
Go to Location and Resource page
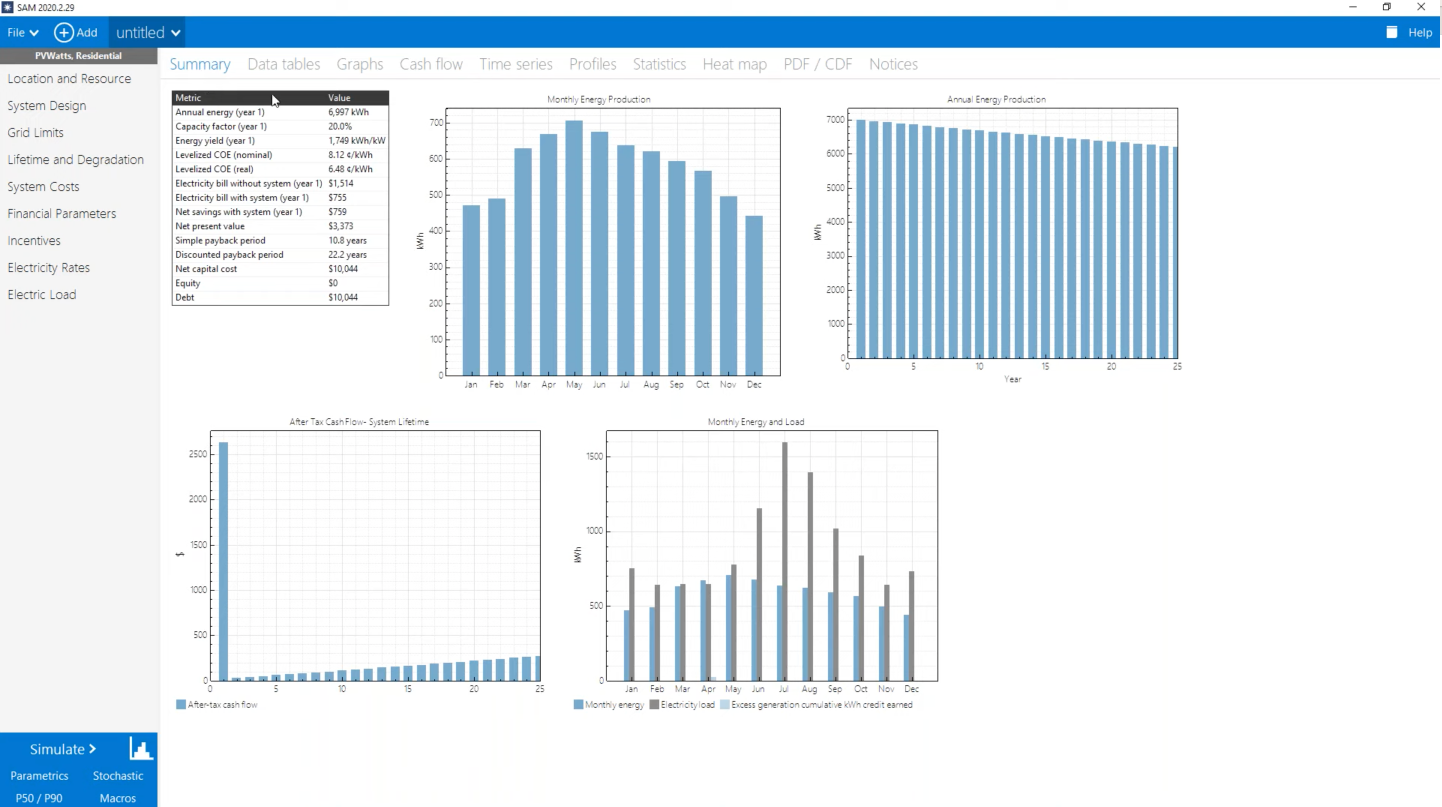pyautogui.click(x=69, y=79)
